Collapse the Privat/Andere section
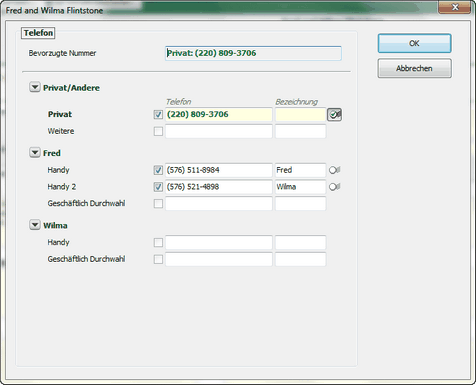This screenshot has width=476, height=385. point(35,87)
